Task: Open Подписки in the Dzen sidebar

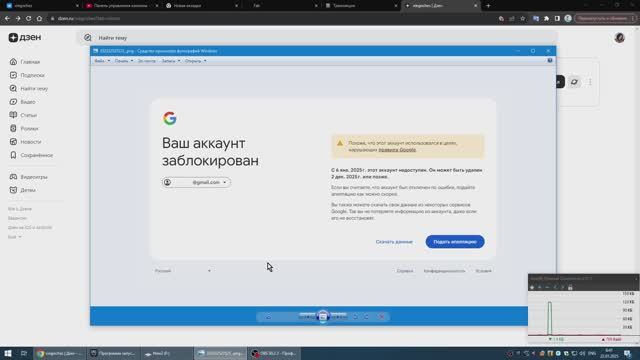Action: pos(27,75)
